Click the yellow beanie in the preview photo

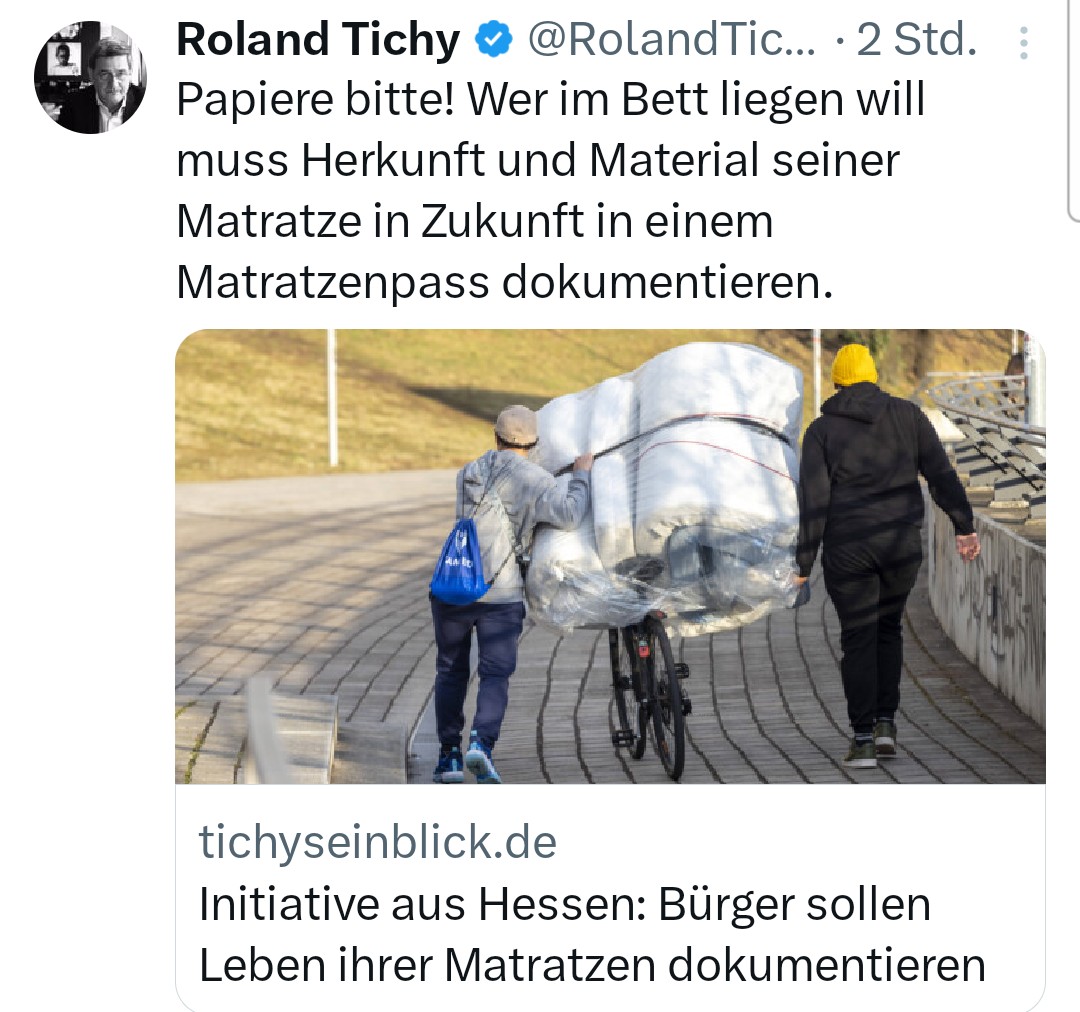(x=853, y=365)
